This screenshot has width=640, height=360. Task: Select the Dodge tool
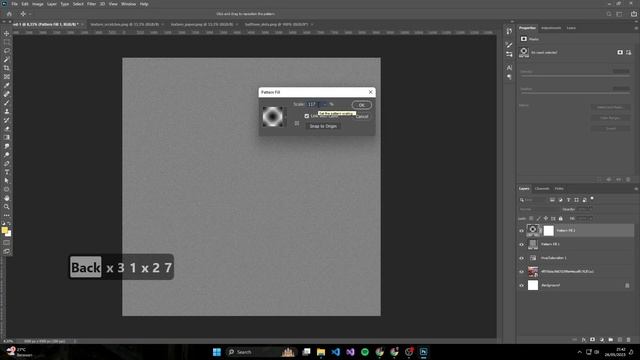pyautogui.click(x=7, y=155)
